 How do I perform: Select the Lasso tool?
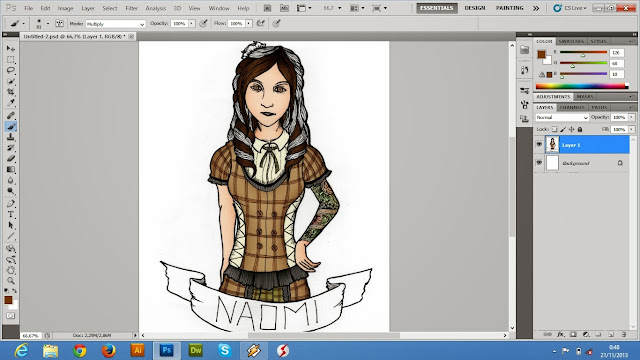click(x=11, y=70)
